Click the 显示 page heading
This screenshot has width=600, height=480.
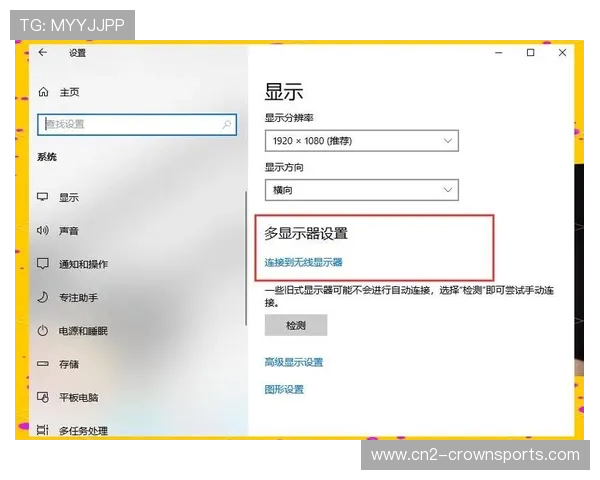[x=284, y=92]
